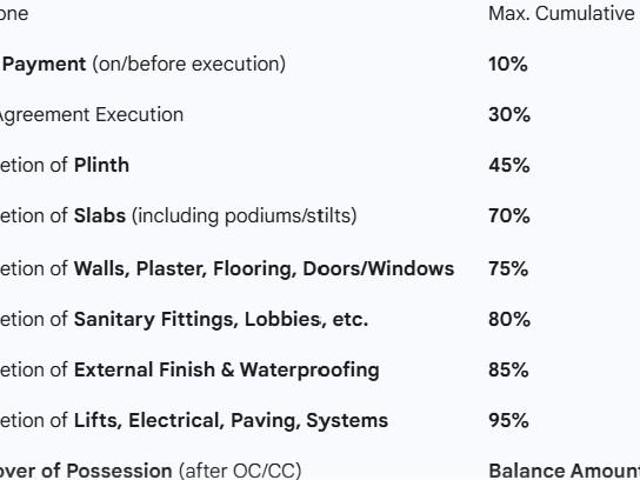This screenshot has width=640, height=480.
Task: Select the Possession (after OC/CC) milestone text
Action: coord(150,470)
